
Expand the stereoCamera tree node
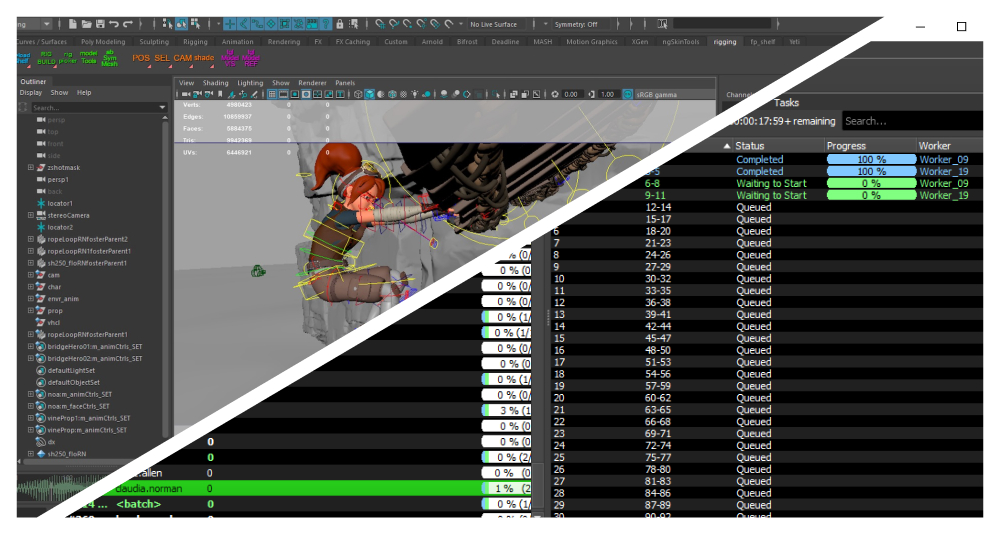(31, 215)
